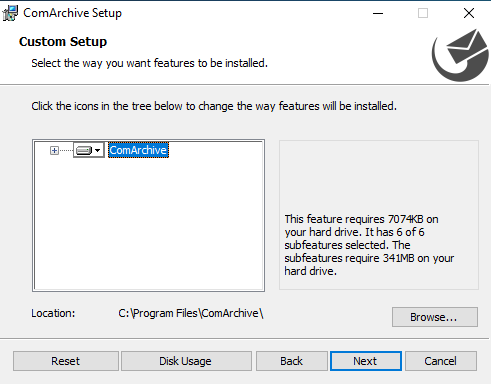Click the feature size description text
The image size is (491, 384).
pyautogui.click(x=369, y=245)
